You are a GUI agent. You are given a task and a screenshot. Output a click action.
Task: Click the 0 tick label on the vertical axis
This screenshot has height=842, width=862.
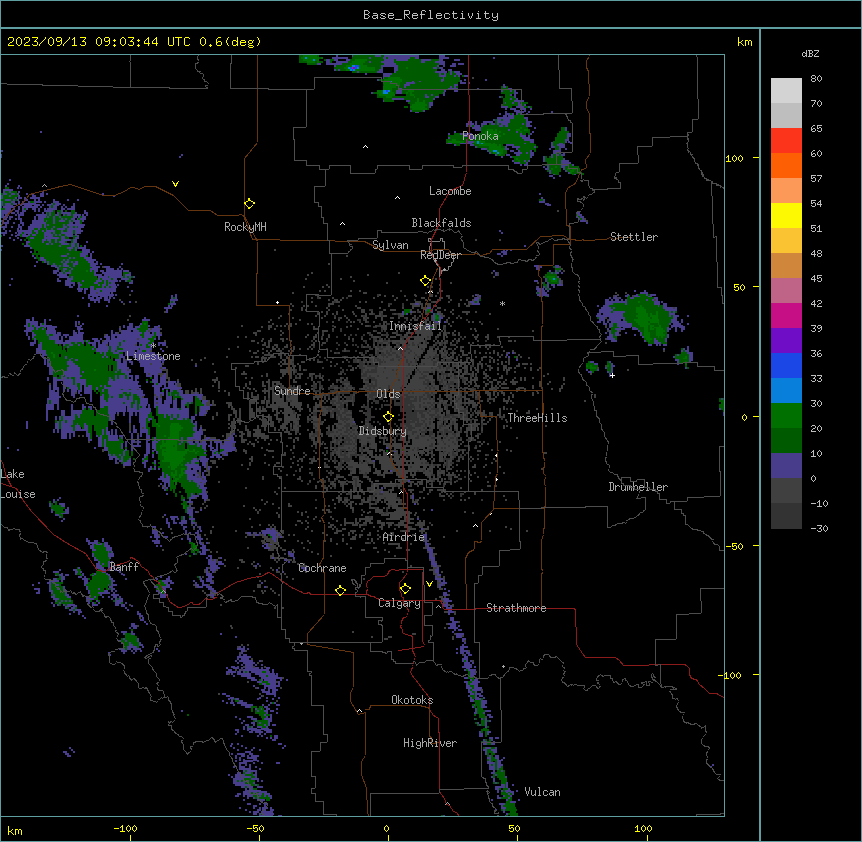[x=744, y=417]
